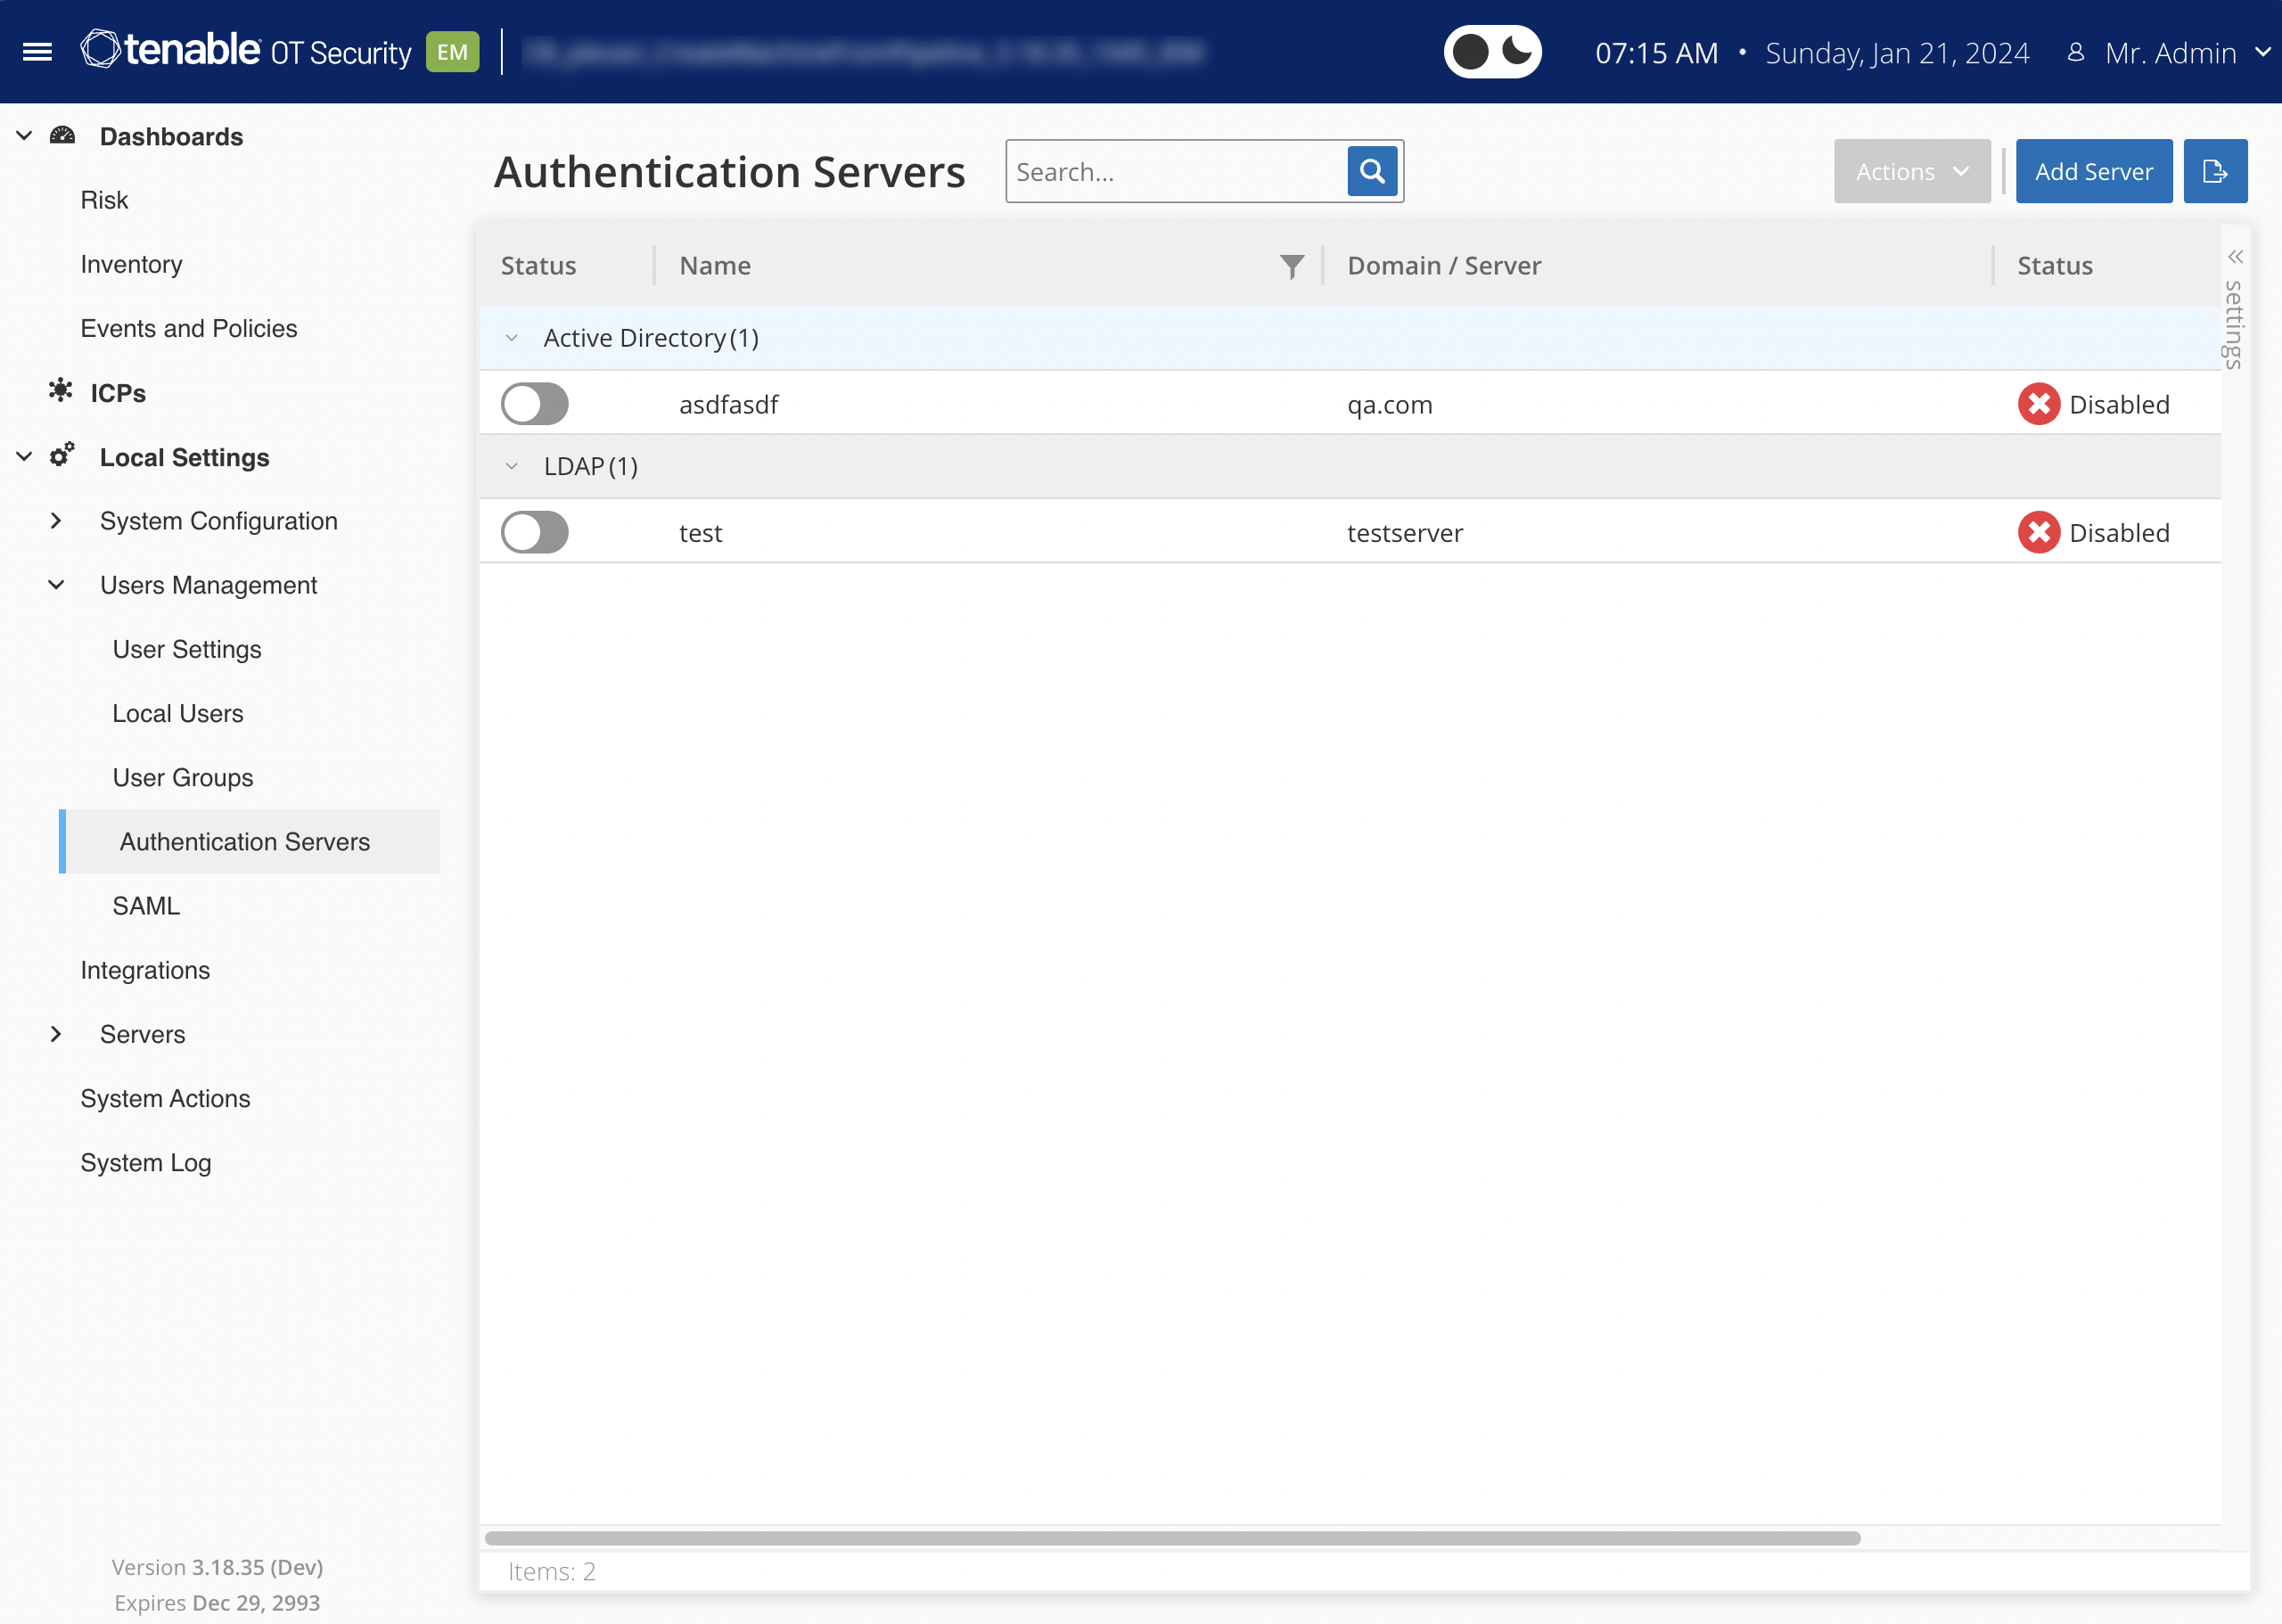This screenshot has height=1624, width=2282.
Task: Click the Name column filter icon
Action: tap(1291, 266)
